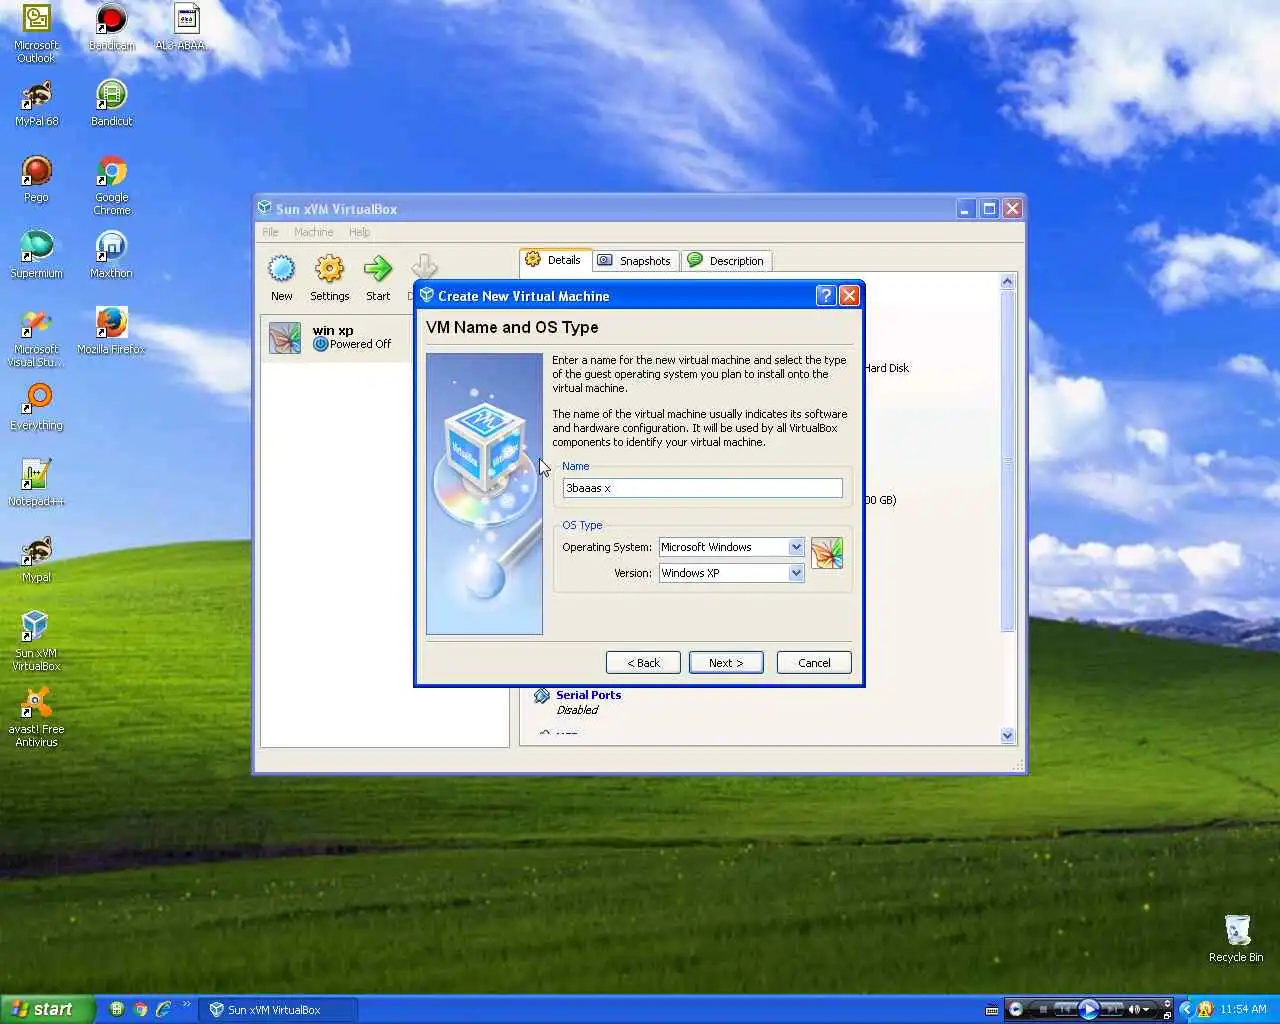Viewport: 1280px width, 1024px height.
Task: Open the Serial Ports details link
Action: [588, 695]
